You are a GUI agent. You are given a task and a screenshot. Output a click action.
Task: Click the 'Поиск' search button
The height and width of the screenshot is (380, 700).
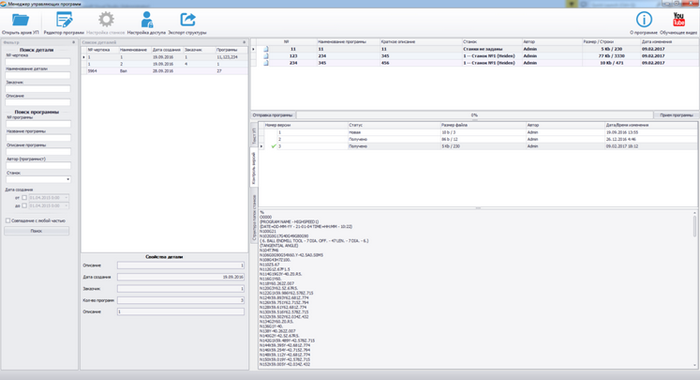[x=37, y=231]
